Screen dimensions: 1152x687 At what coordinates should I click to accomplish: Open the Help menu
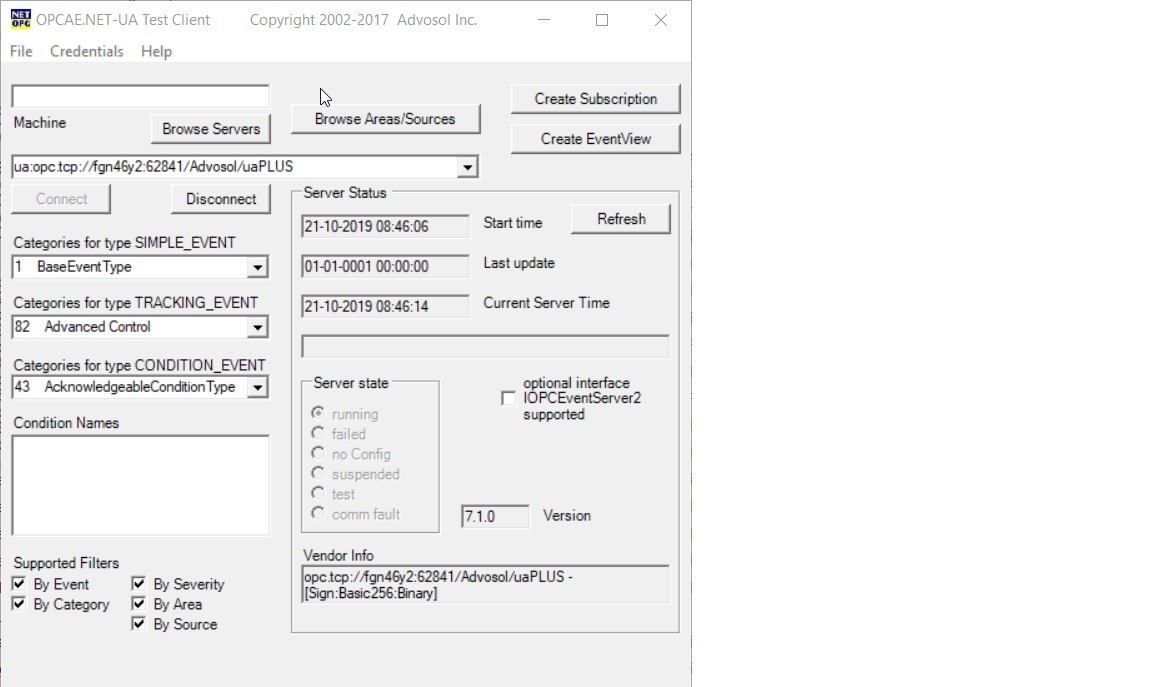tap(156, 51)
